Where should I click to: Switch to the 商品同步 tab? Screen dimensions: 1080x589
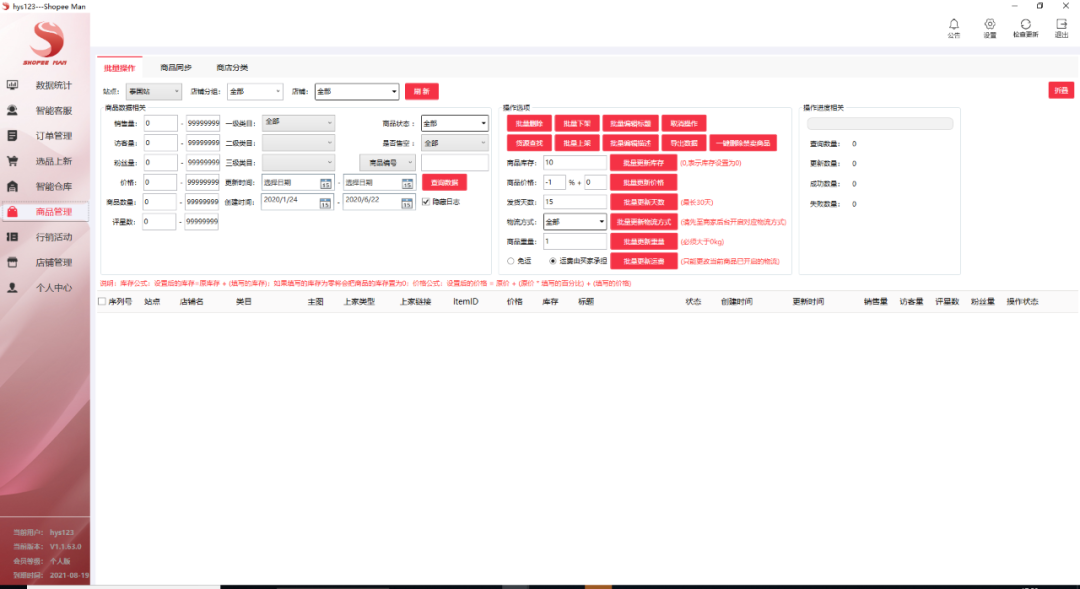[176, 68]
